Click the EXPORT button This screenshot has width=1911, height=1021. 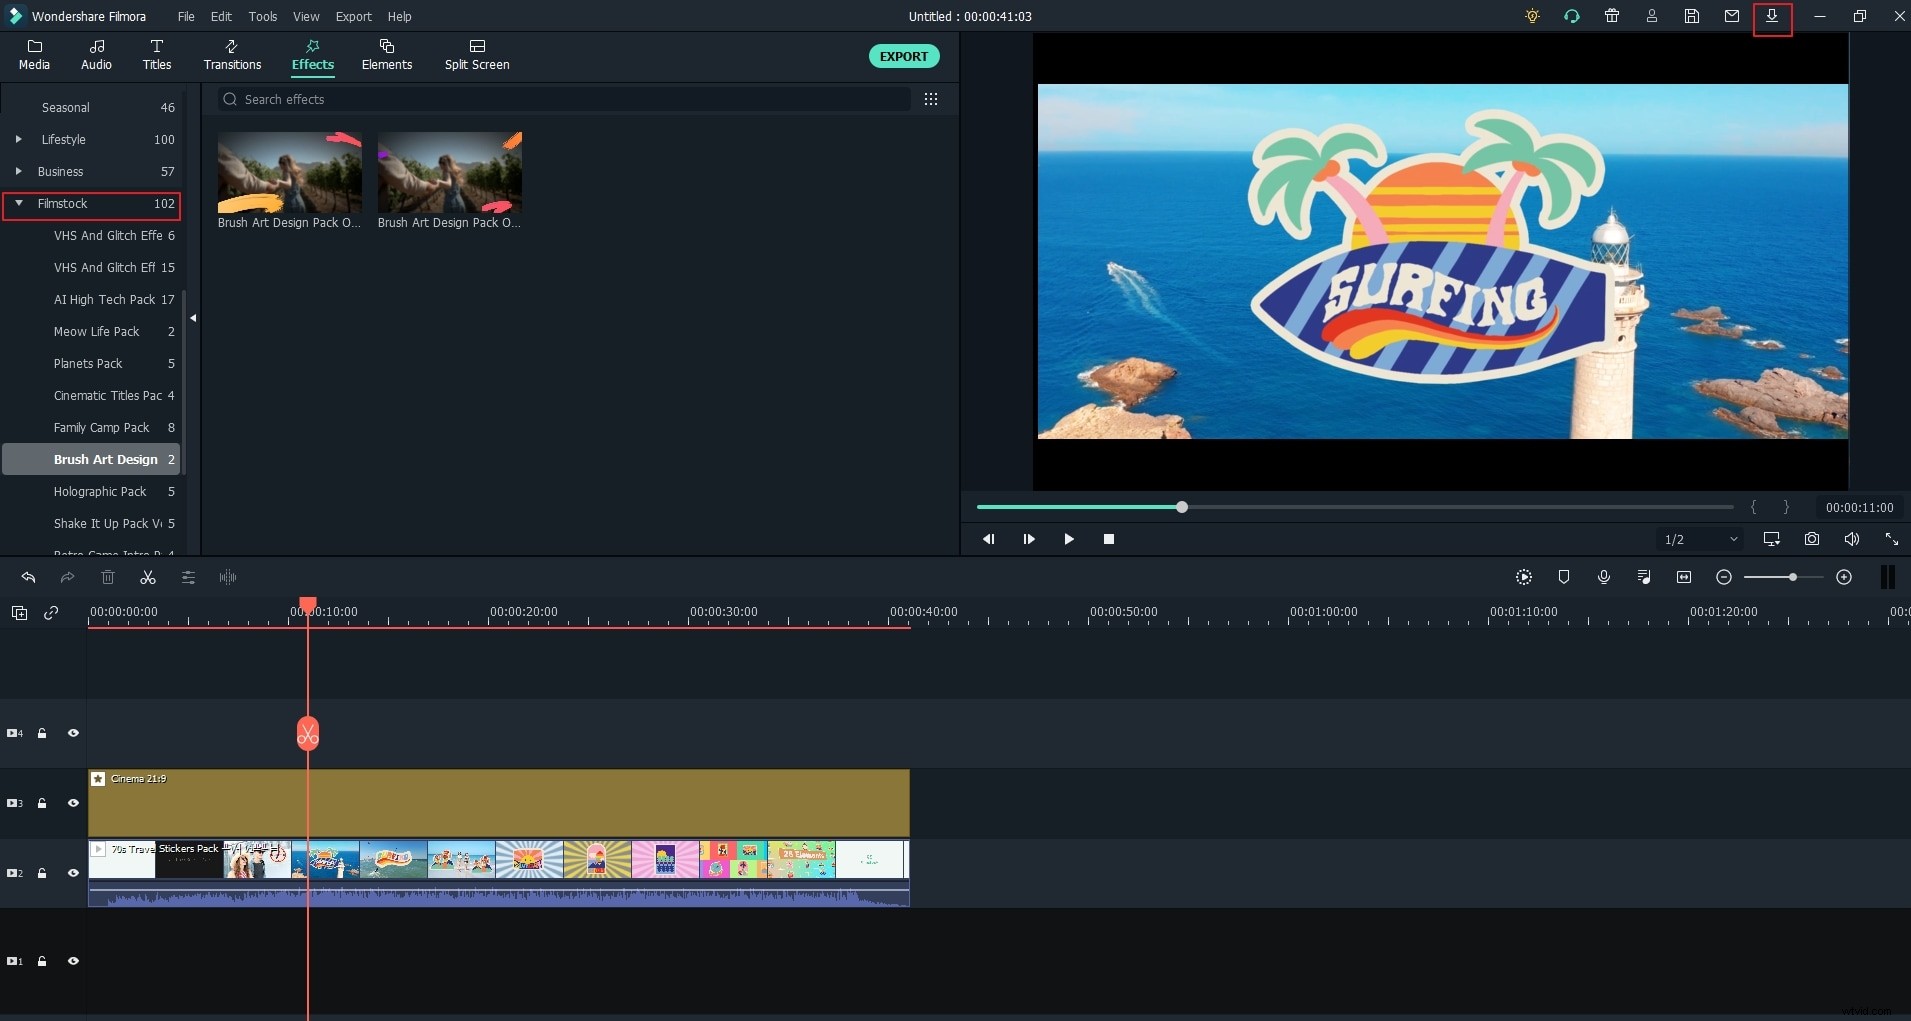tap(903, 56)
